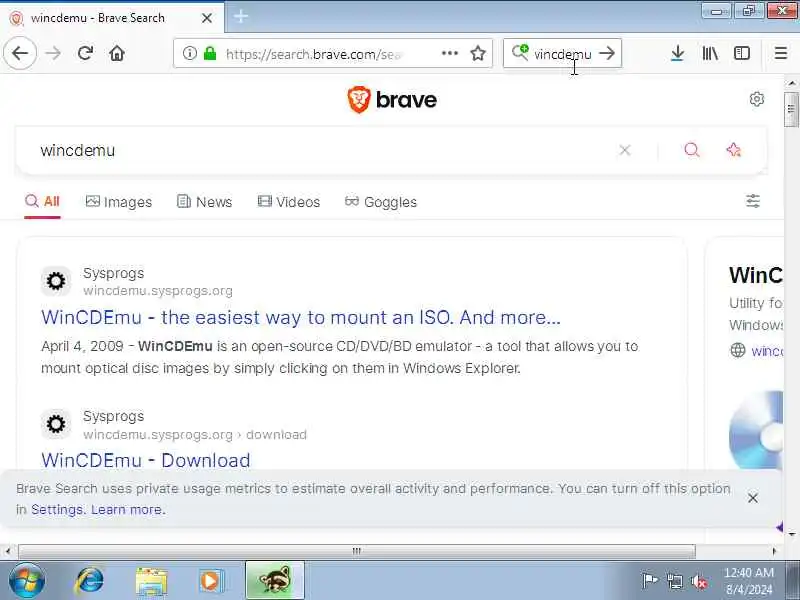The image size is (800, 600).
Task: Submit toolbar search with arrow button
Action: [607, 53]
